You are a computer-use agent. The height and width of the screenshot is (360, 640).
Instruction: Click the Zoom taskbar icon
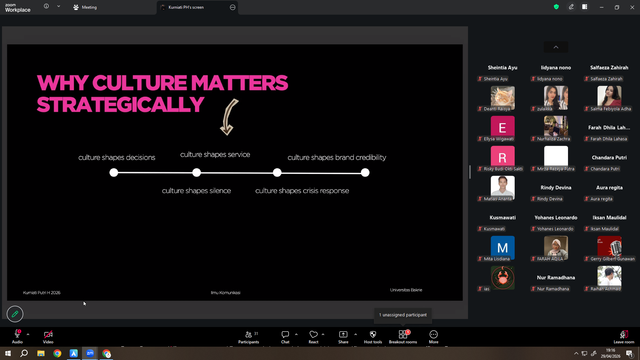coord(90,353)
